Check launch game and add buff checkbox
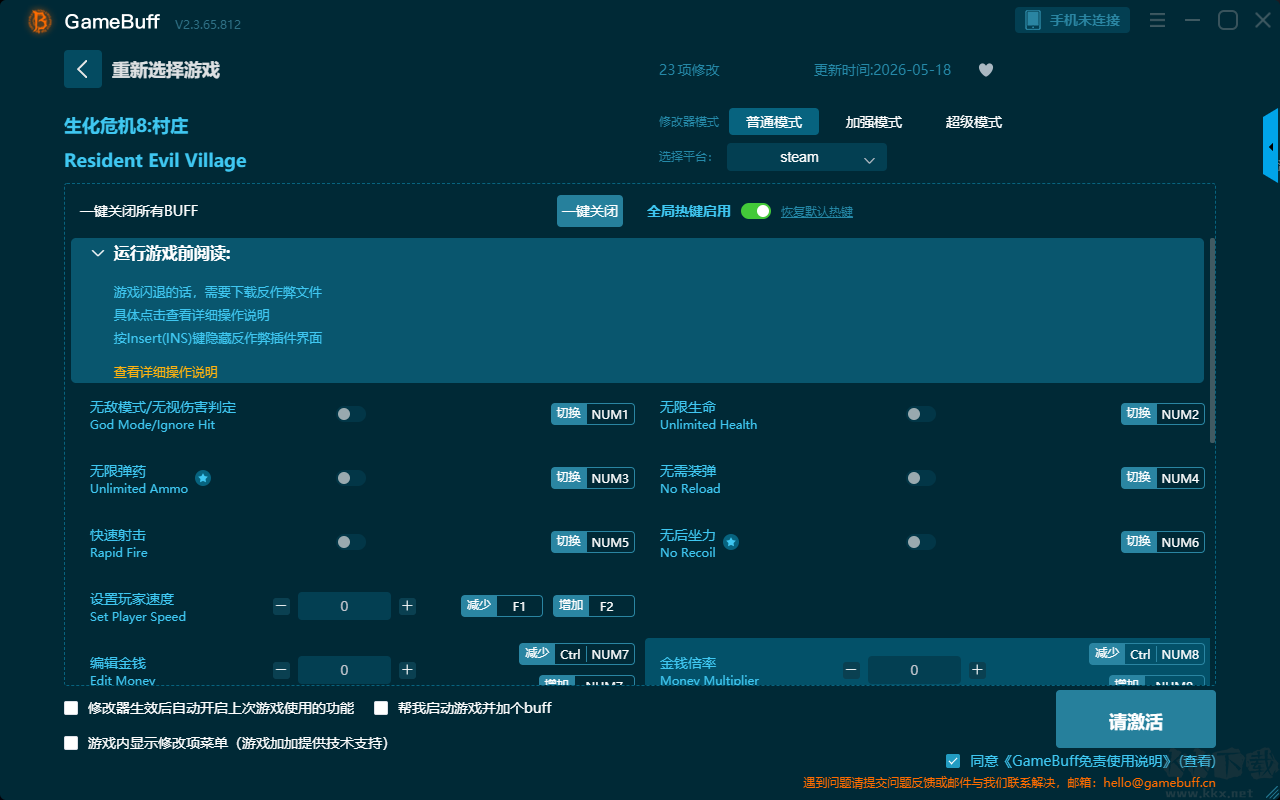1280x800 pixels. click(381, 708)
